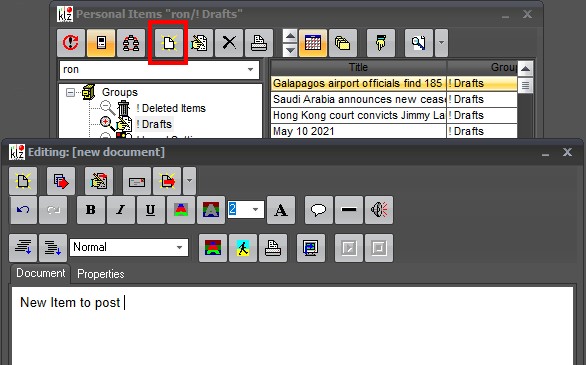Switch to the Properties tab
586x365 pixels.
[101, 274]
